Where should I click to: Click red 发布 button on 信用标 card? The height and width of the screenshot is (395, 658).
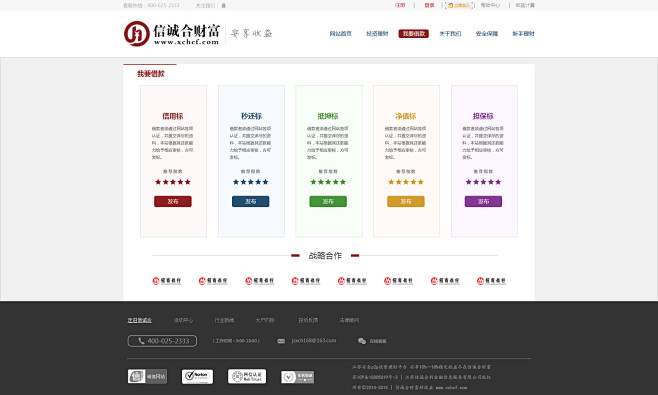[173, 201]
